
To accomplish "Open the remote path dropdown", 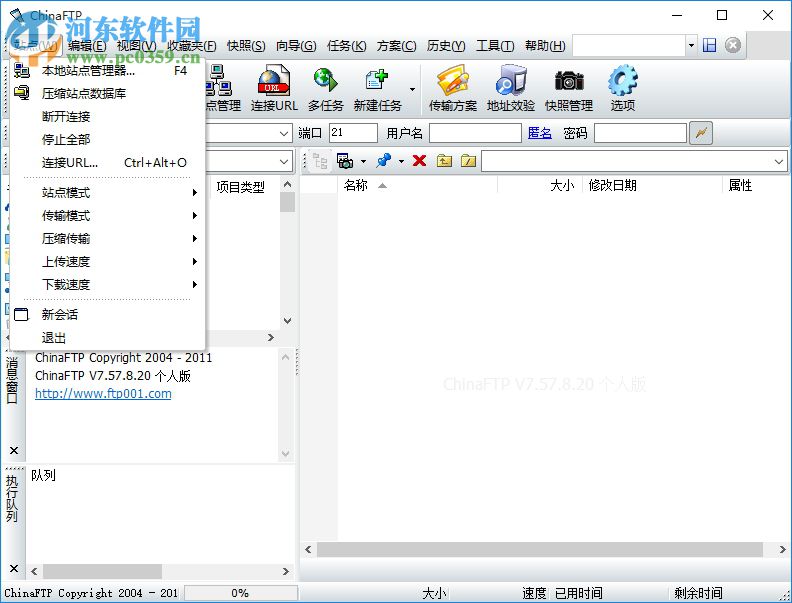I will [x=778, y=162].
